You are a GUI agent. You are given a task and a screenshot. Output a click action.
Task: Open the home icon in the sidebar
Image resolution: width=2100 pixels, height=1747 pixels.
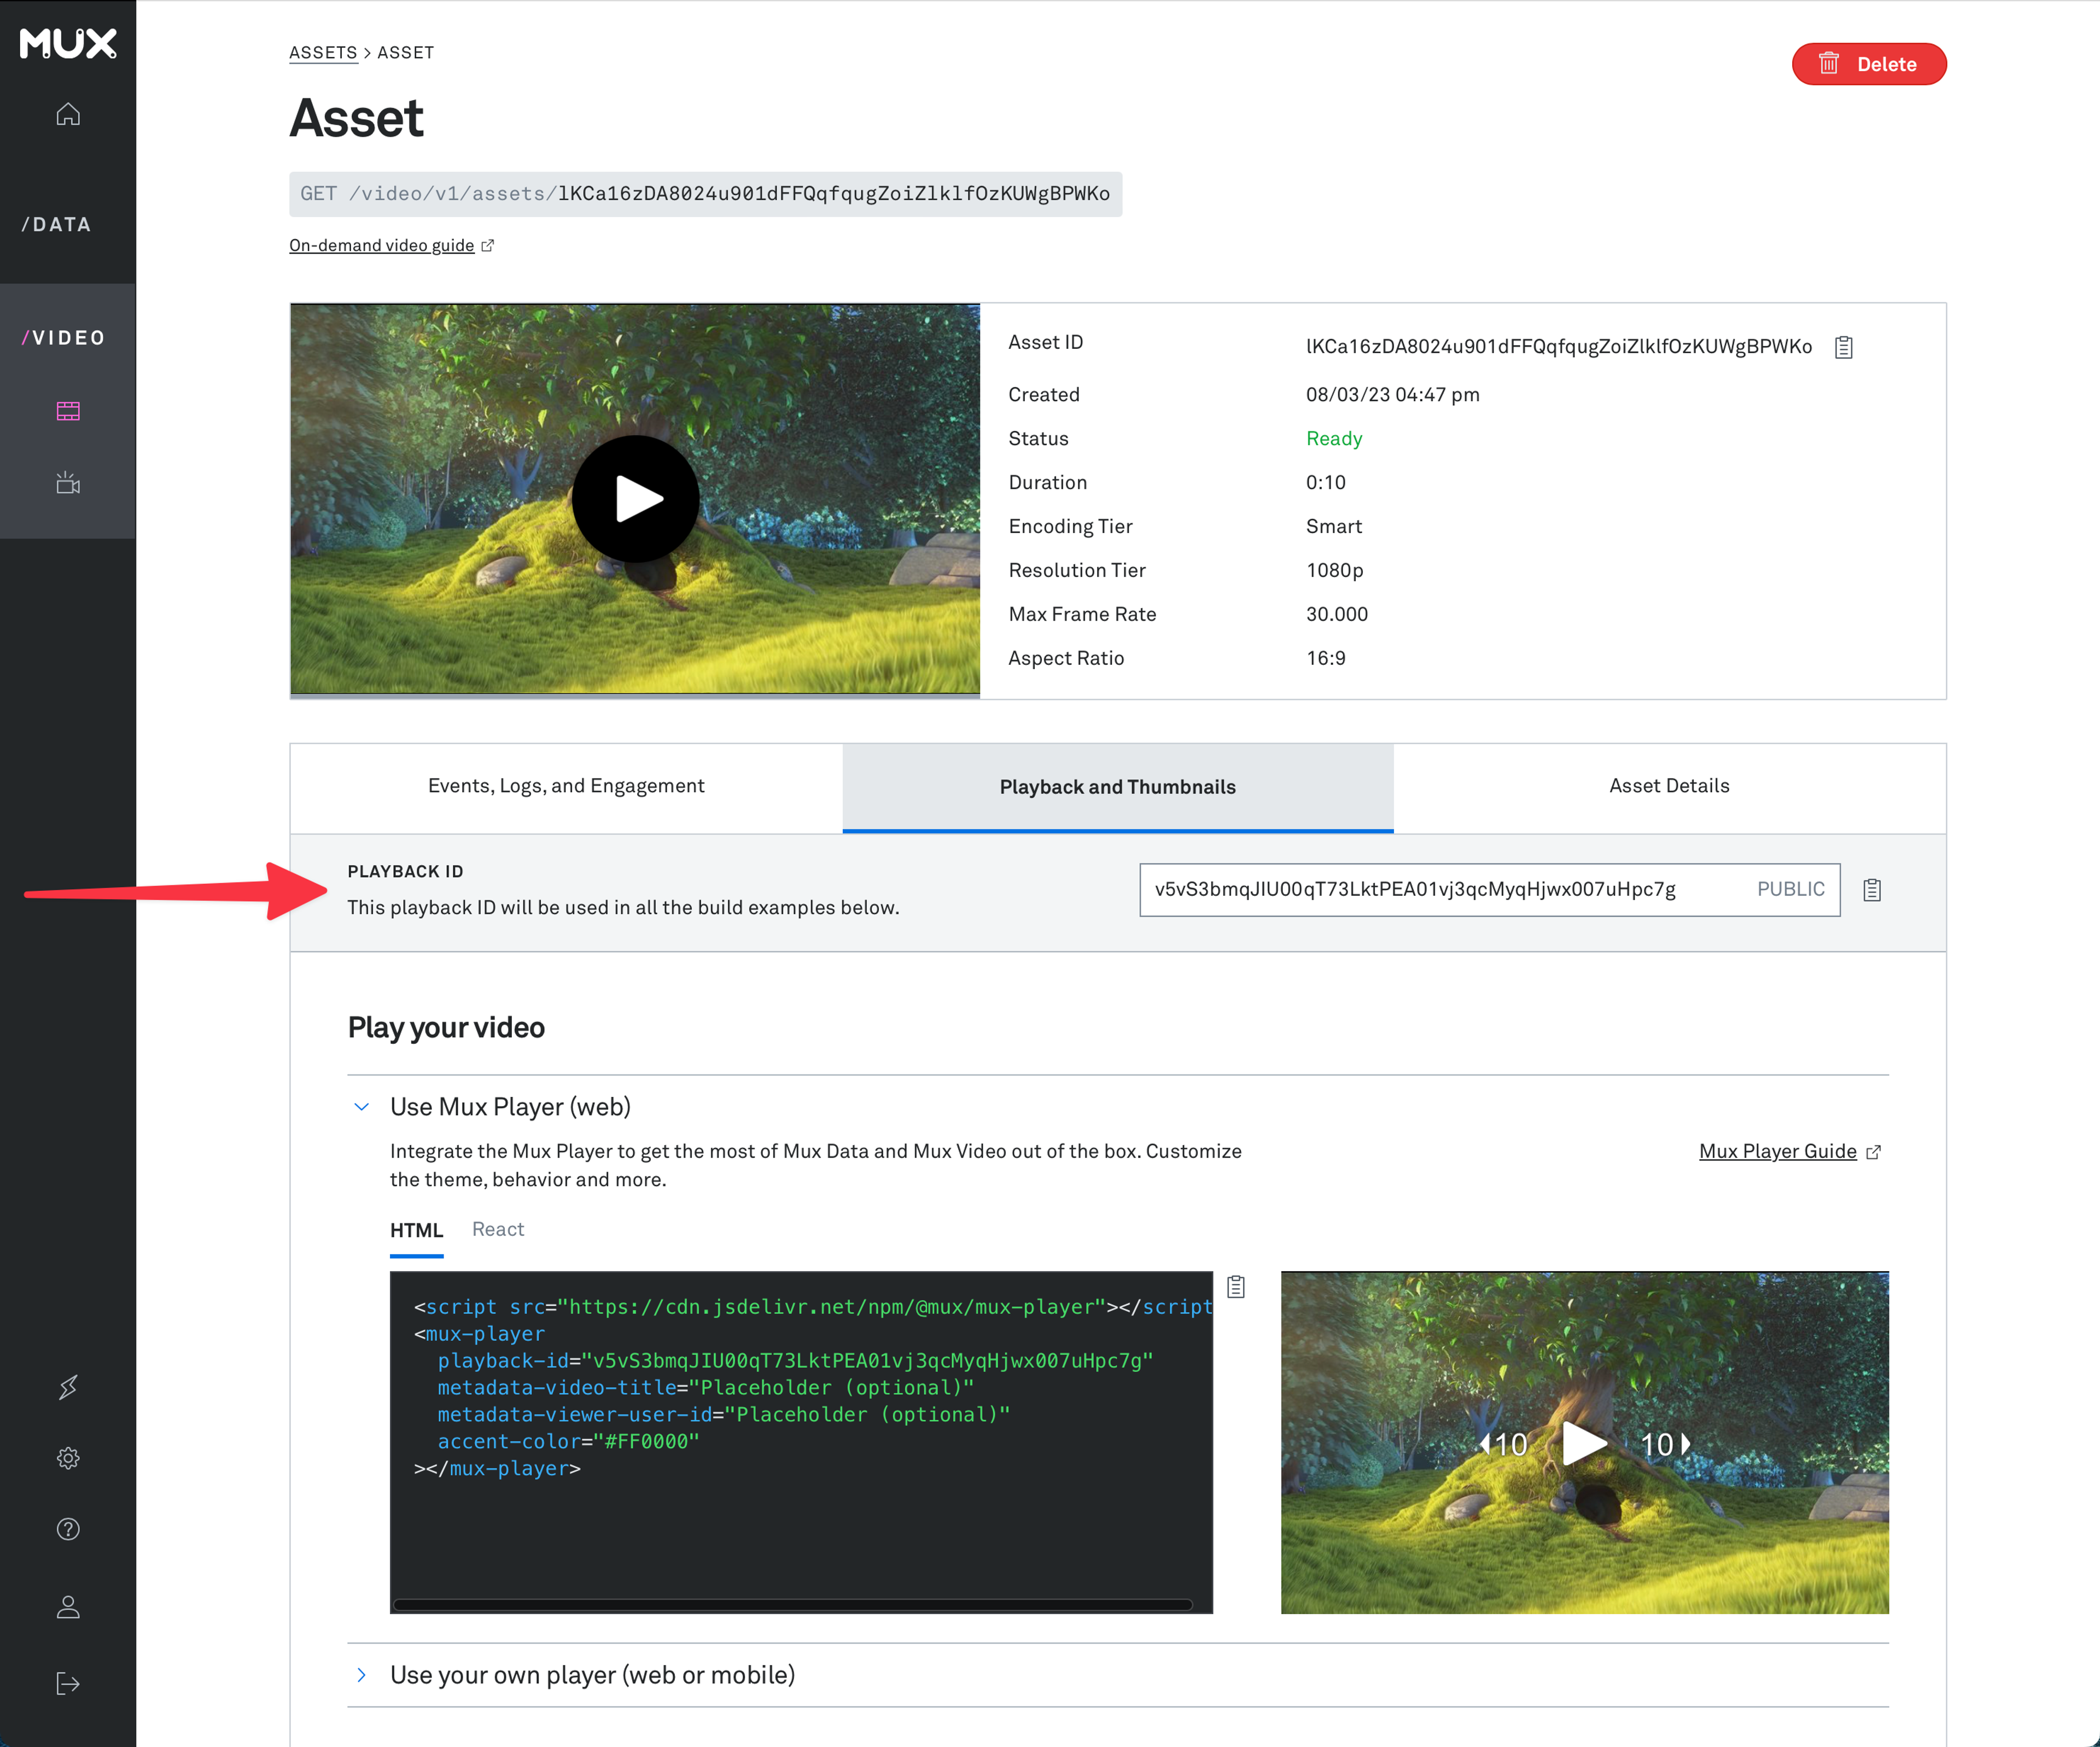68,114
